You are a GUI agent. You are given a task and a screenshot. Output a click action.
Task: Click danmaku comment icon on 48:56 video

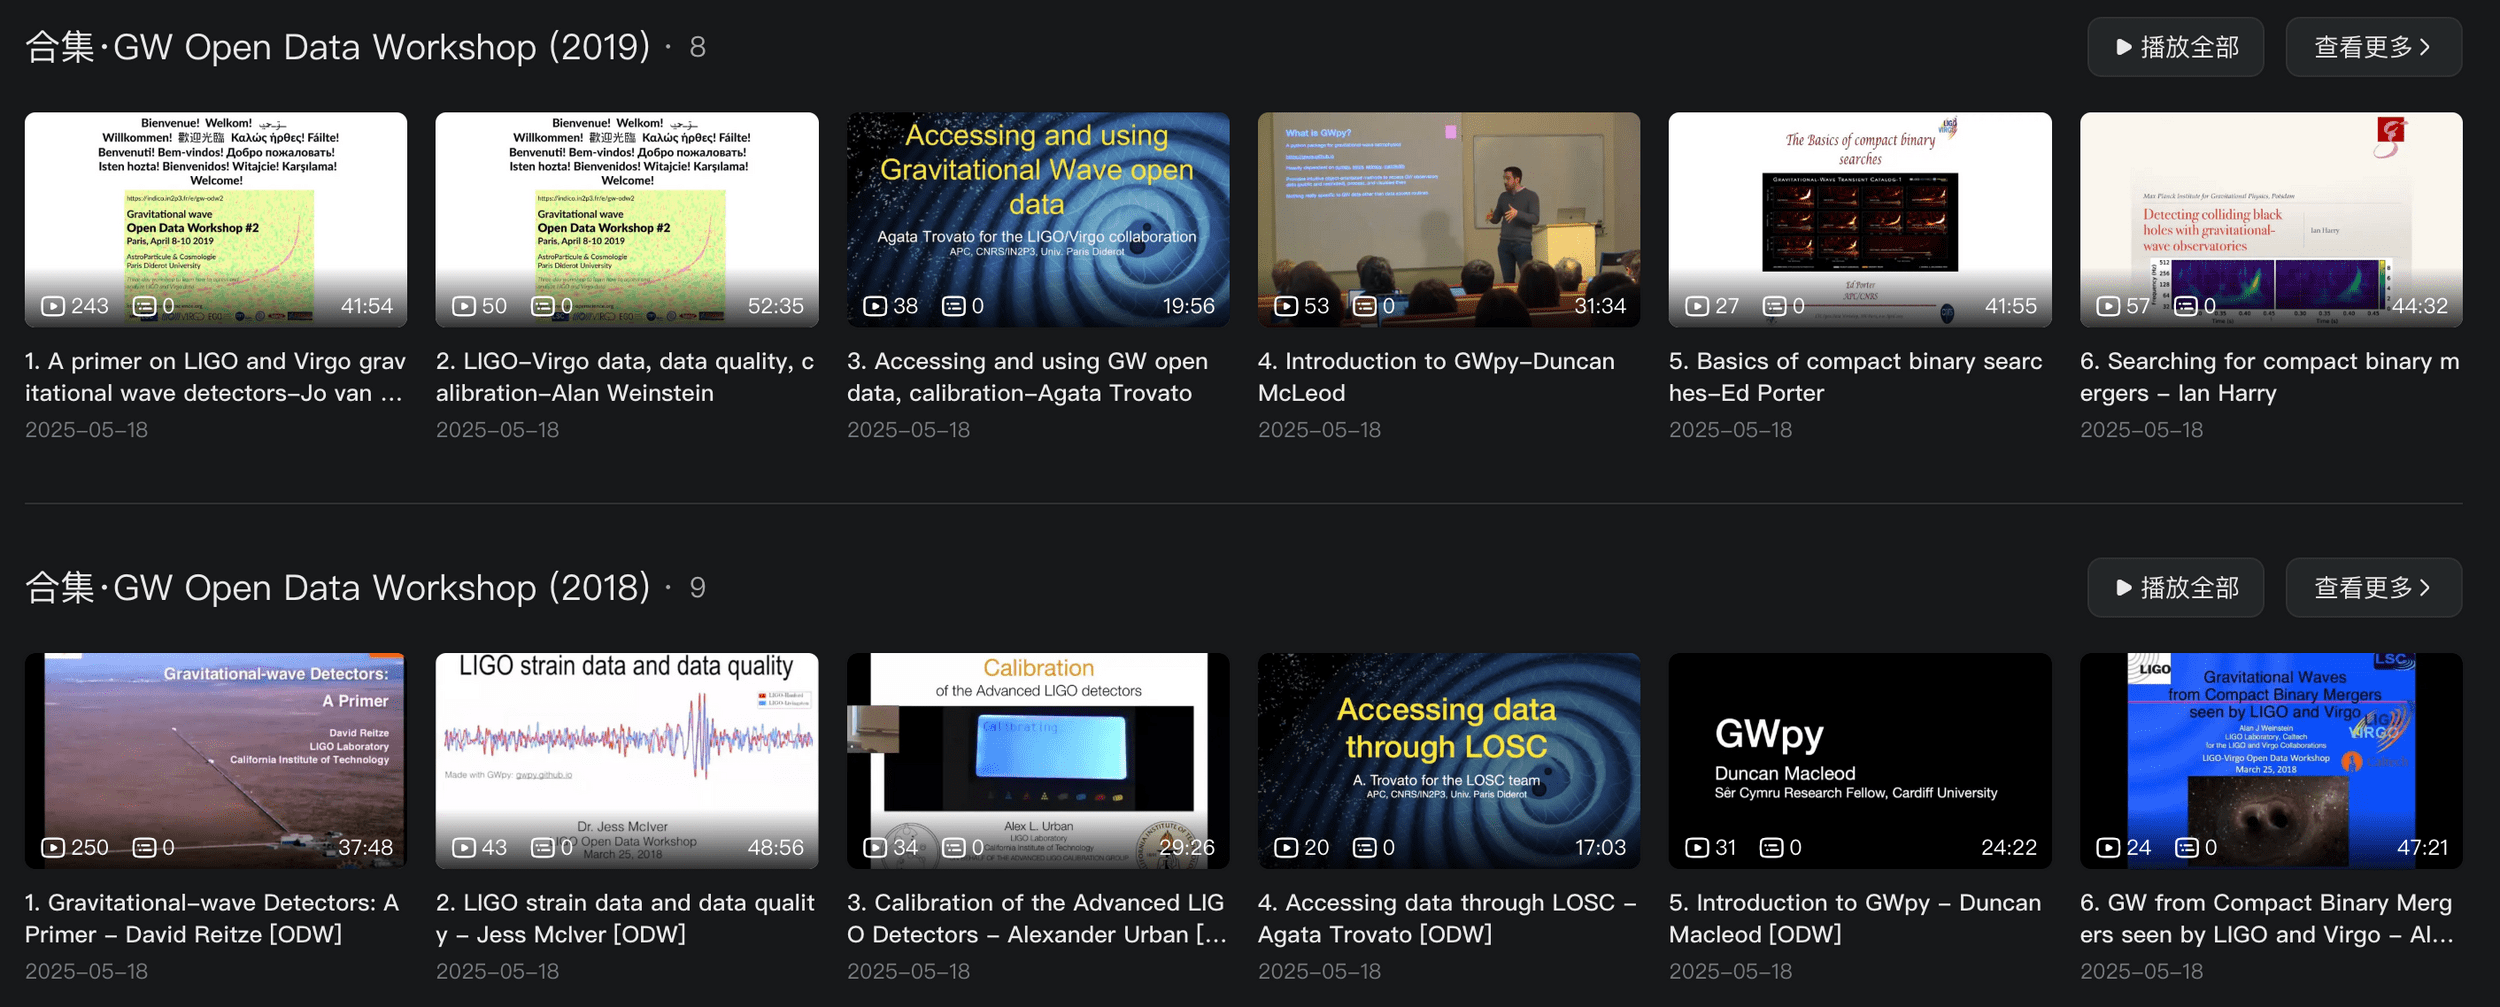click(543, 848)
